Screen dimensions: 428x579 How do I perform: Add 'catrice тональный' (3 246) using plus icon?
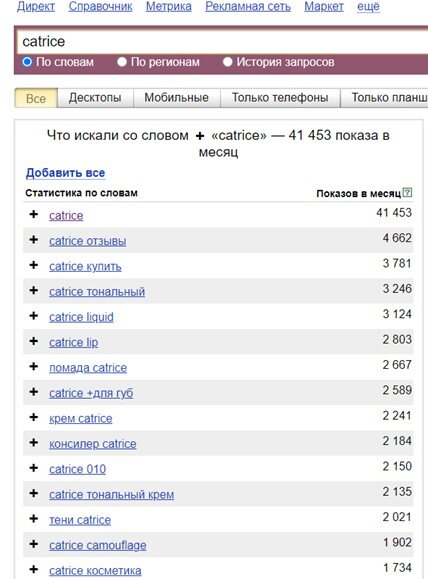[x=34, y=291]
